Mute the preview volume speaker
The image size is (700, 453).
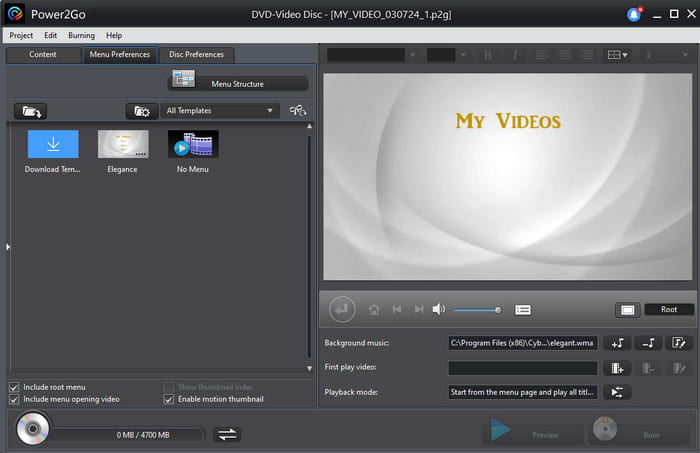(x=439, y=309)
